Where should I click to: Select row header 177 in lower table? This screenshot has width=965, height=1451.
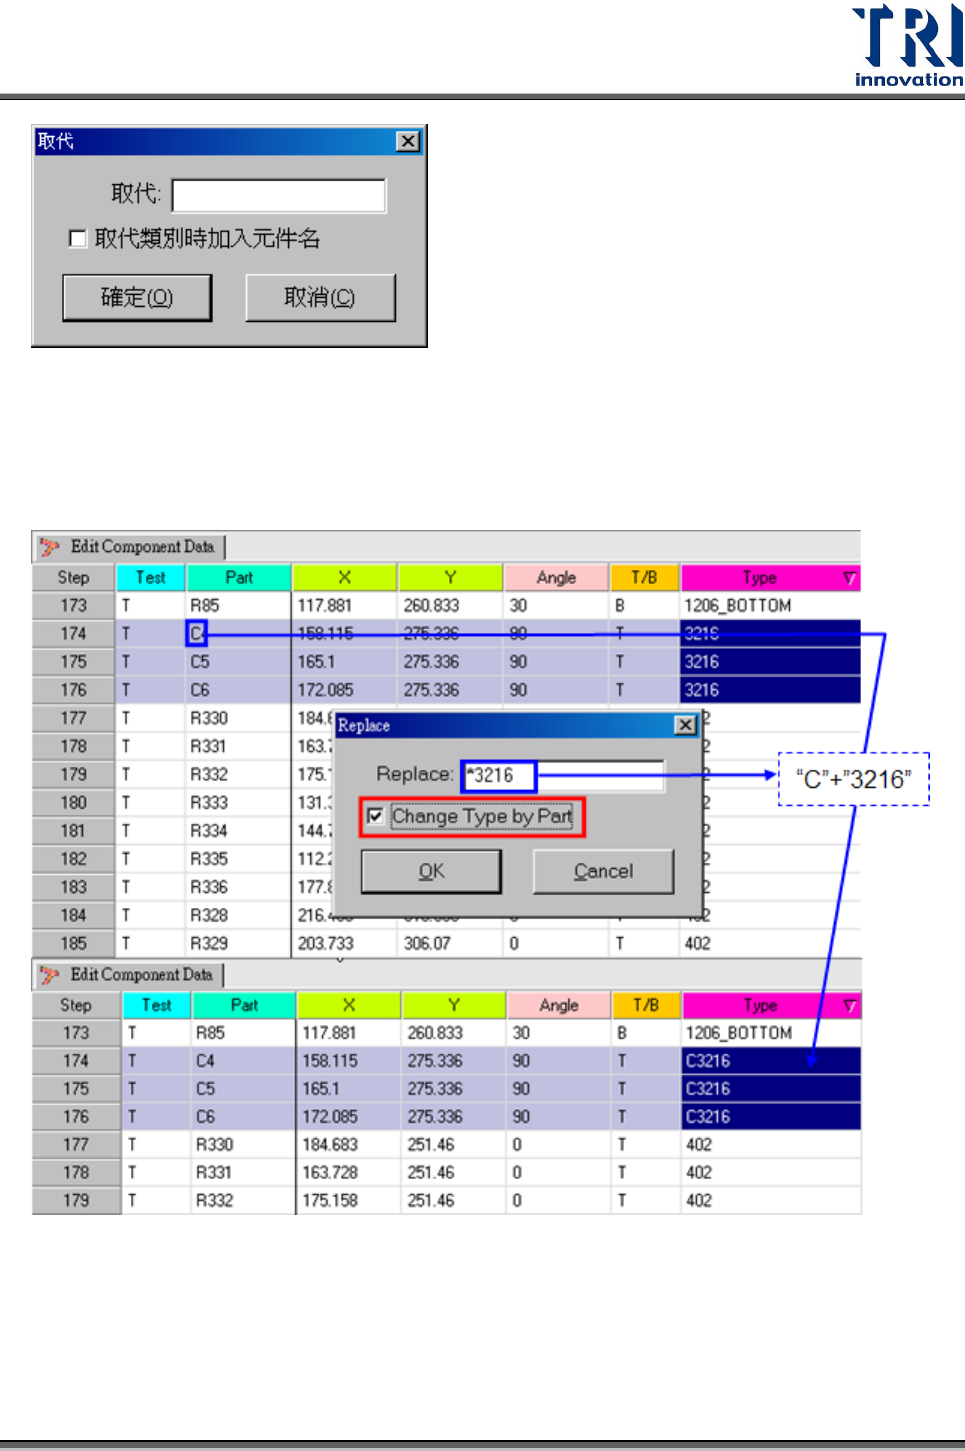pos(76,1145)
